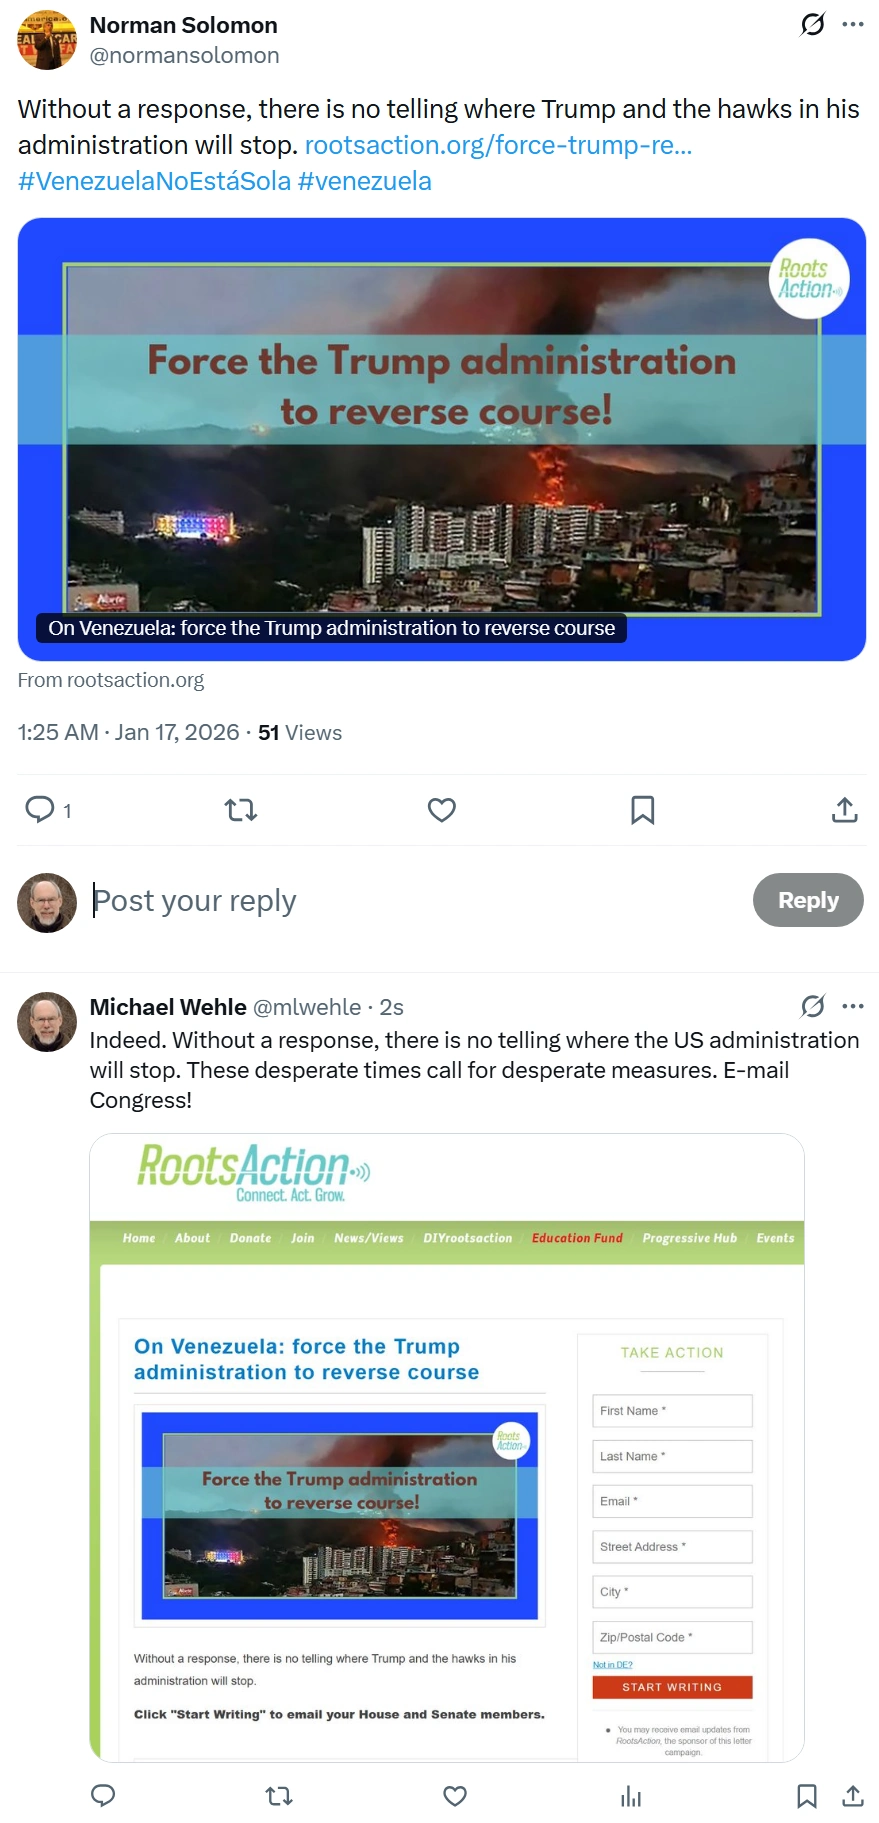
Task: Repost Norman Solomon's tweet
Action: [241, 809]
